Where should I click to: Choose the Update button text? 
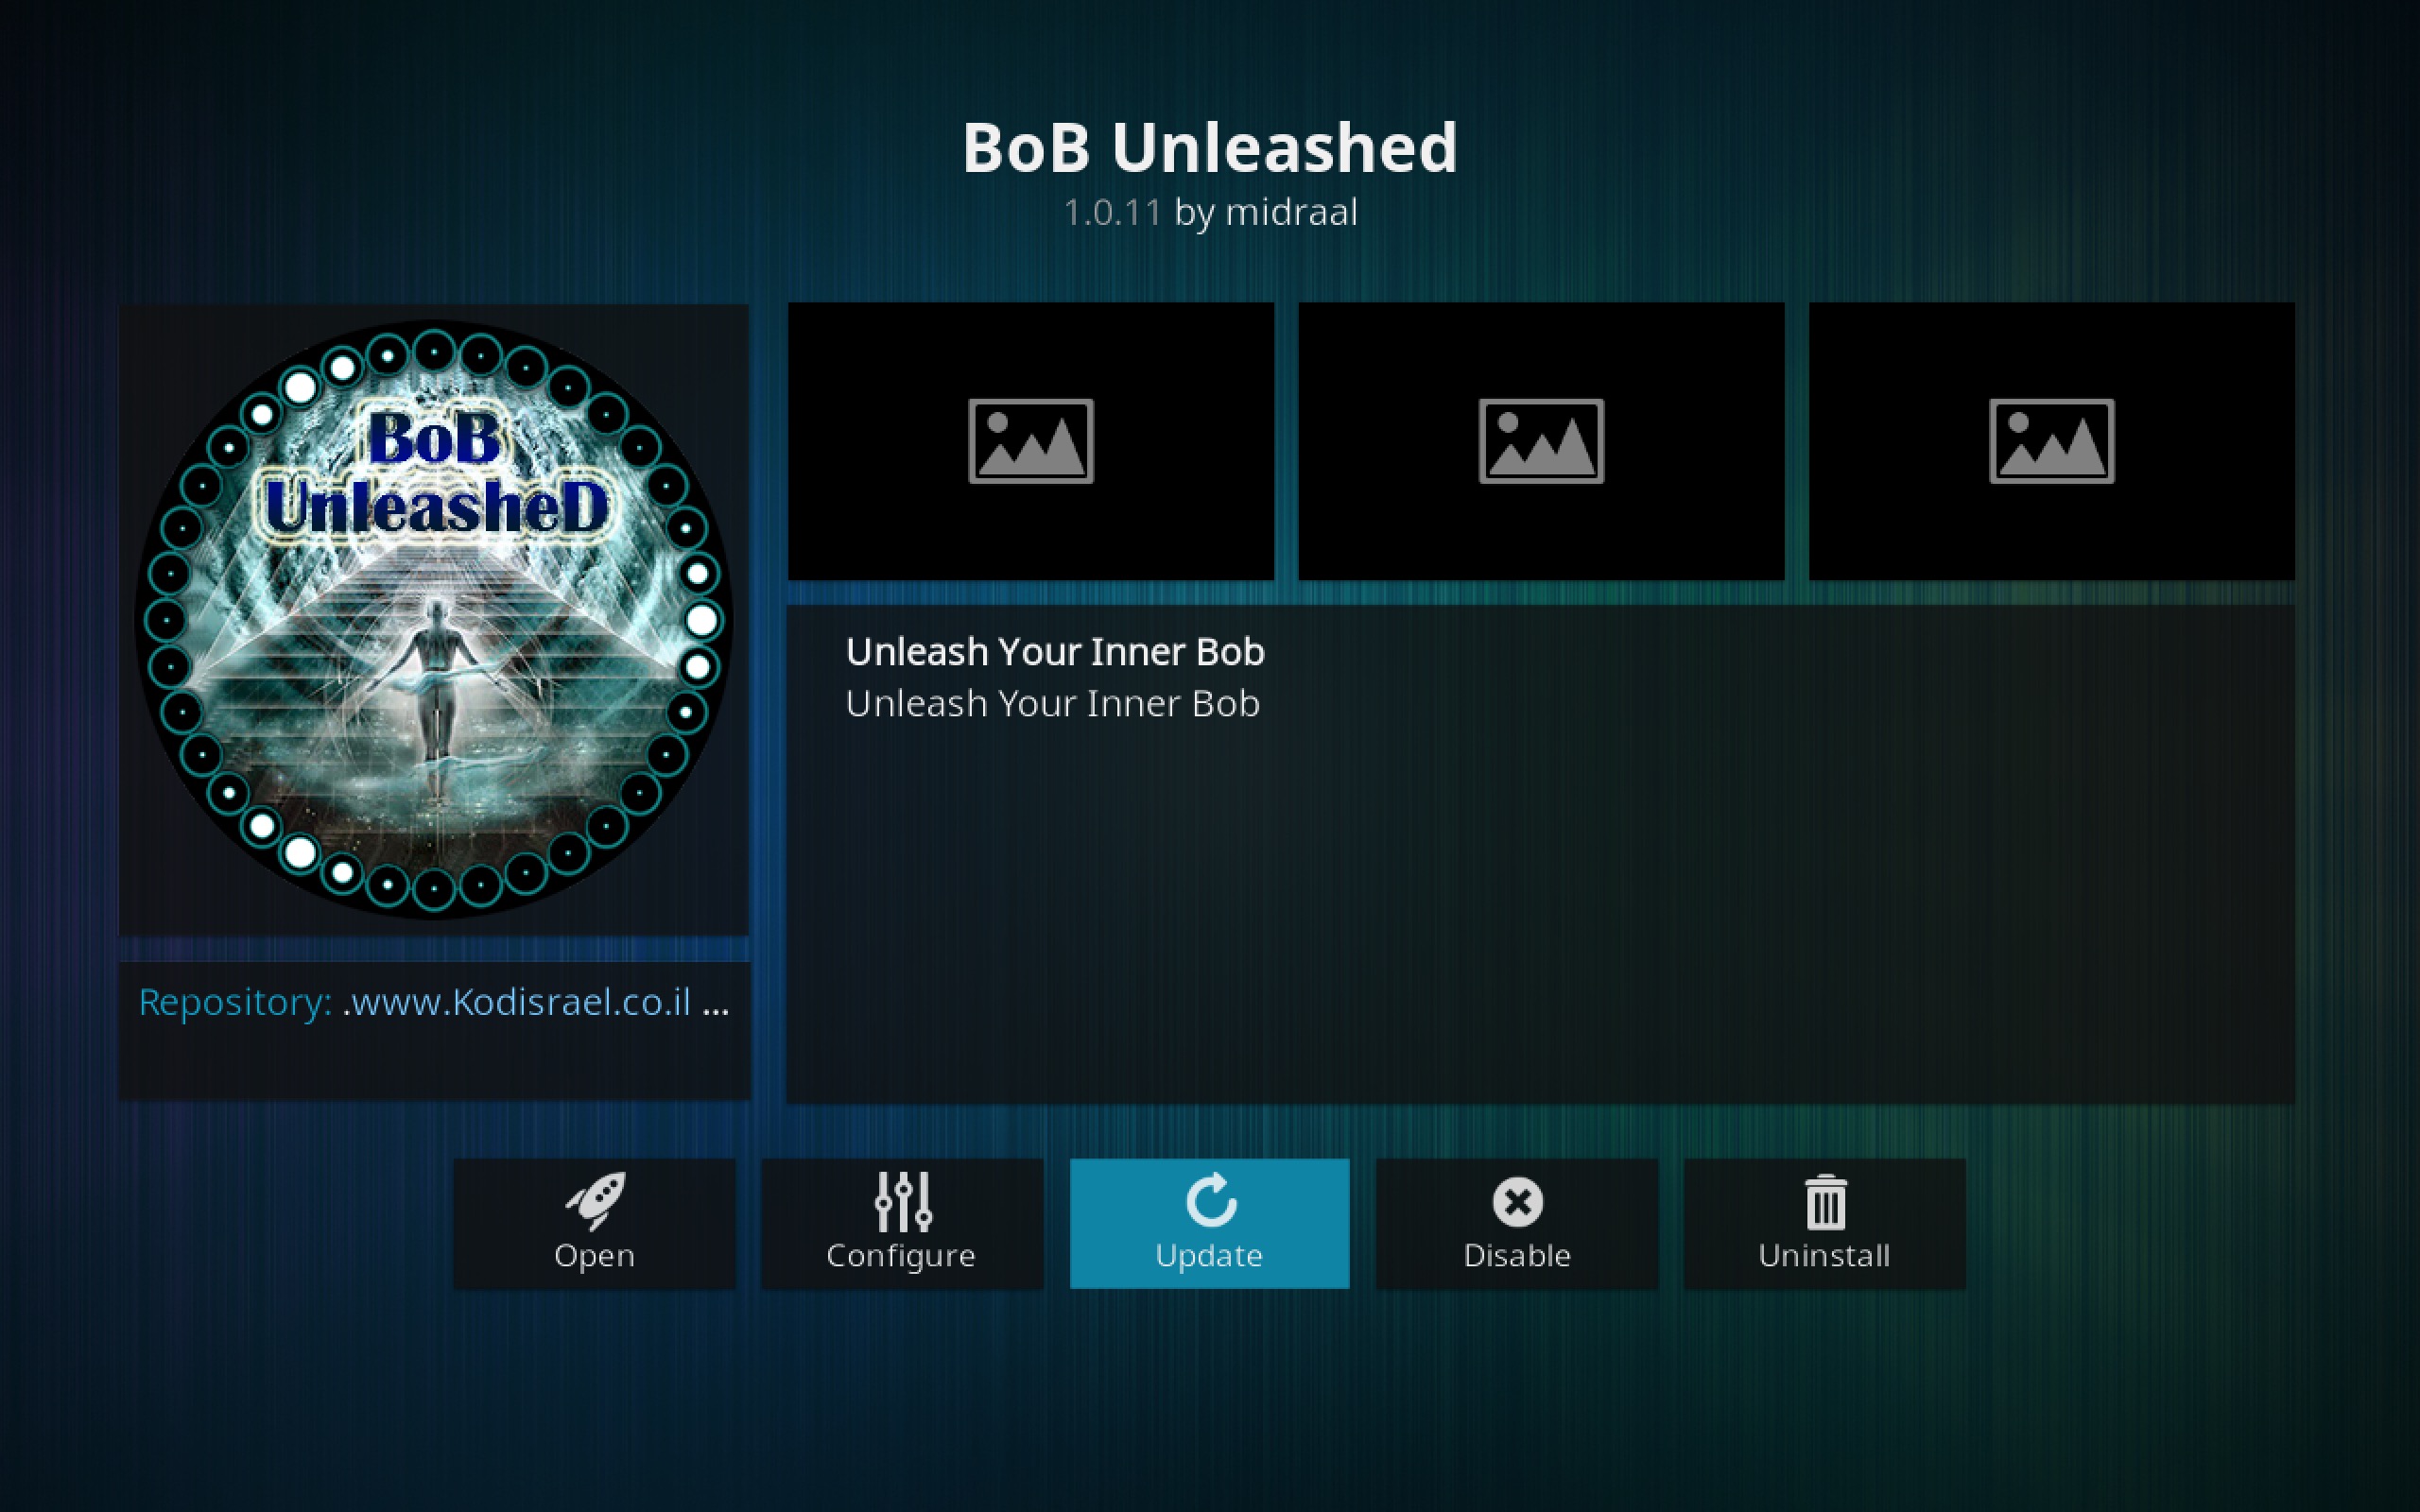tap(1209, 1256)
